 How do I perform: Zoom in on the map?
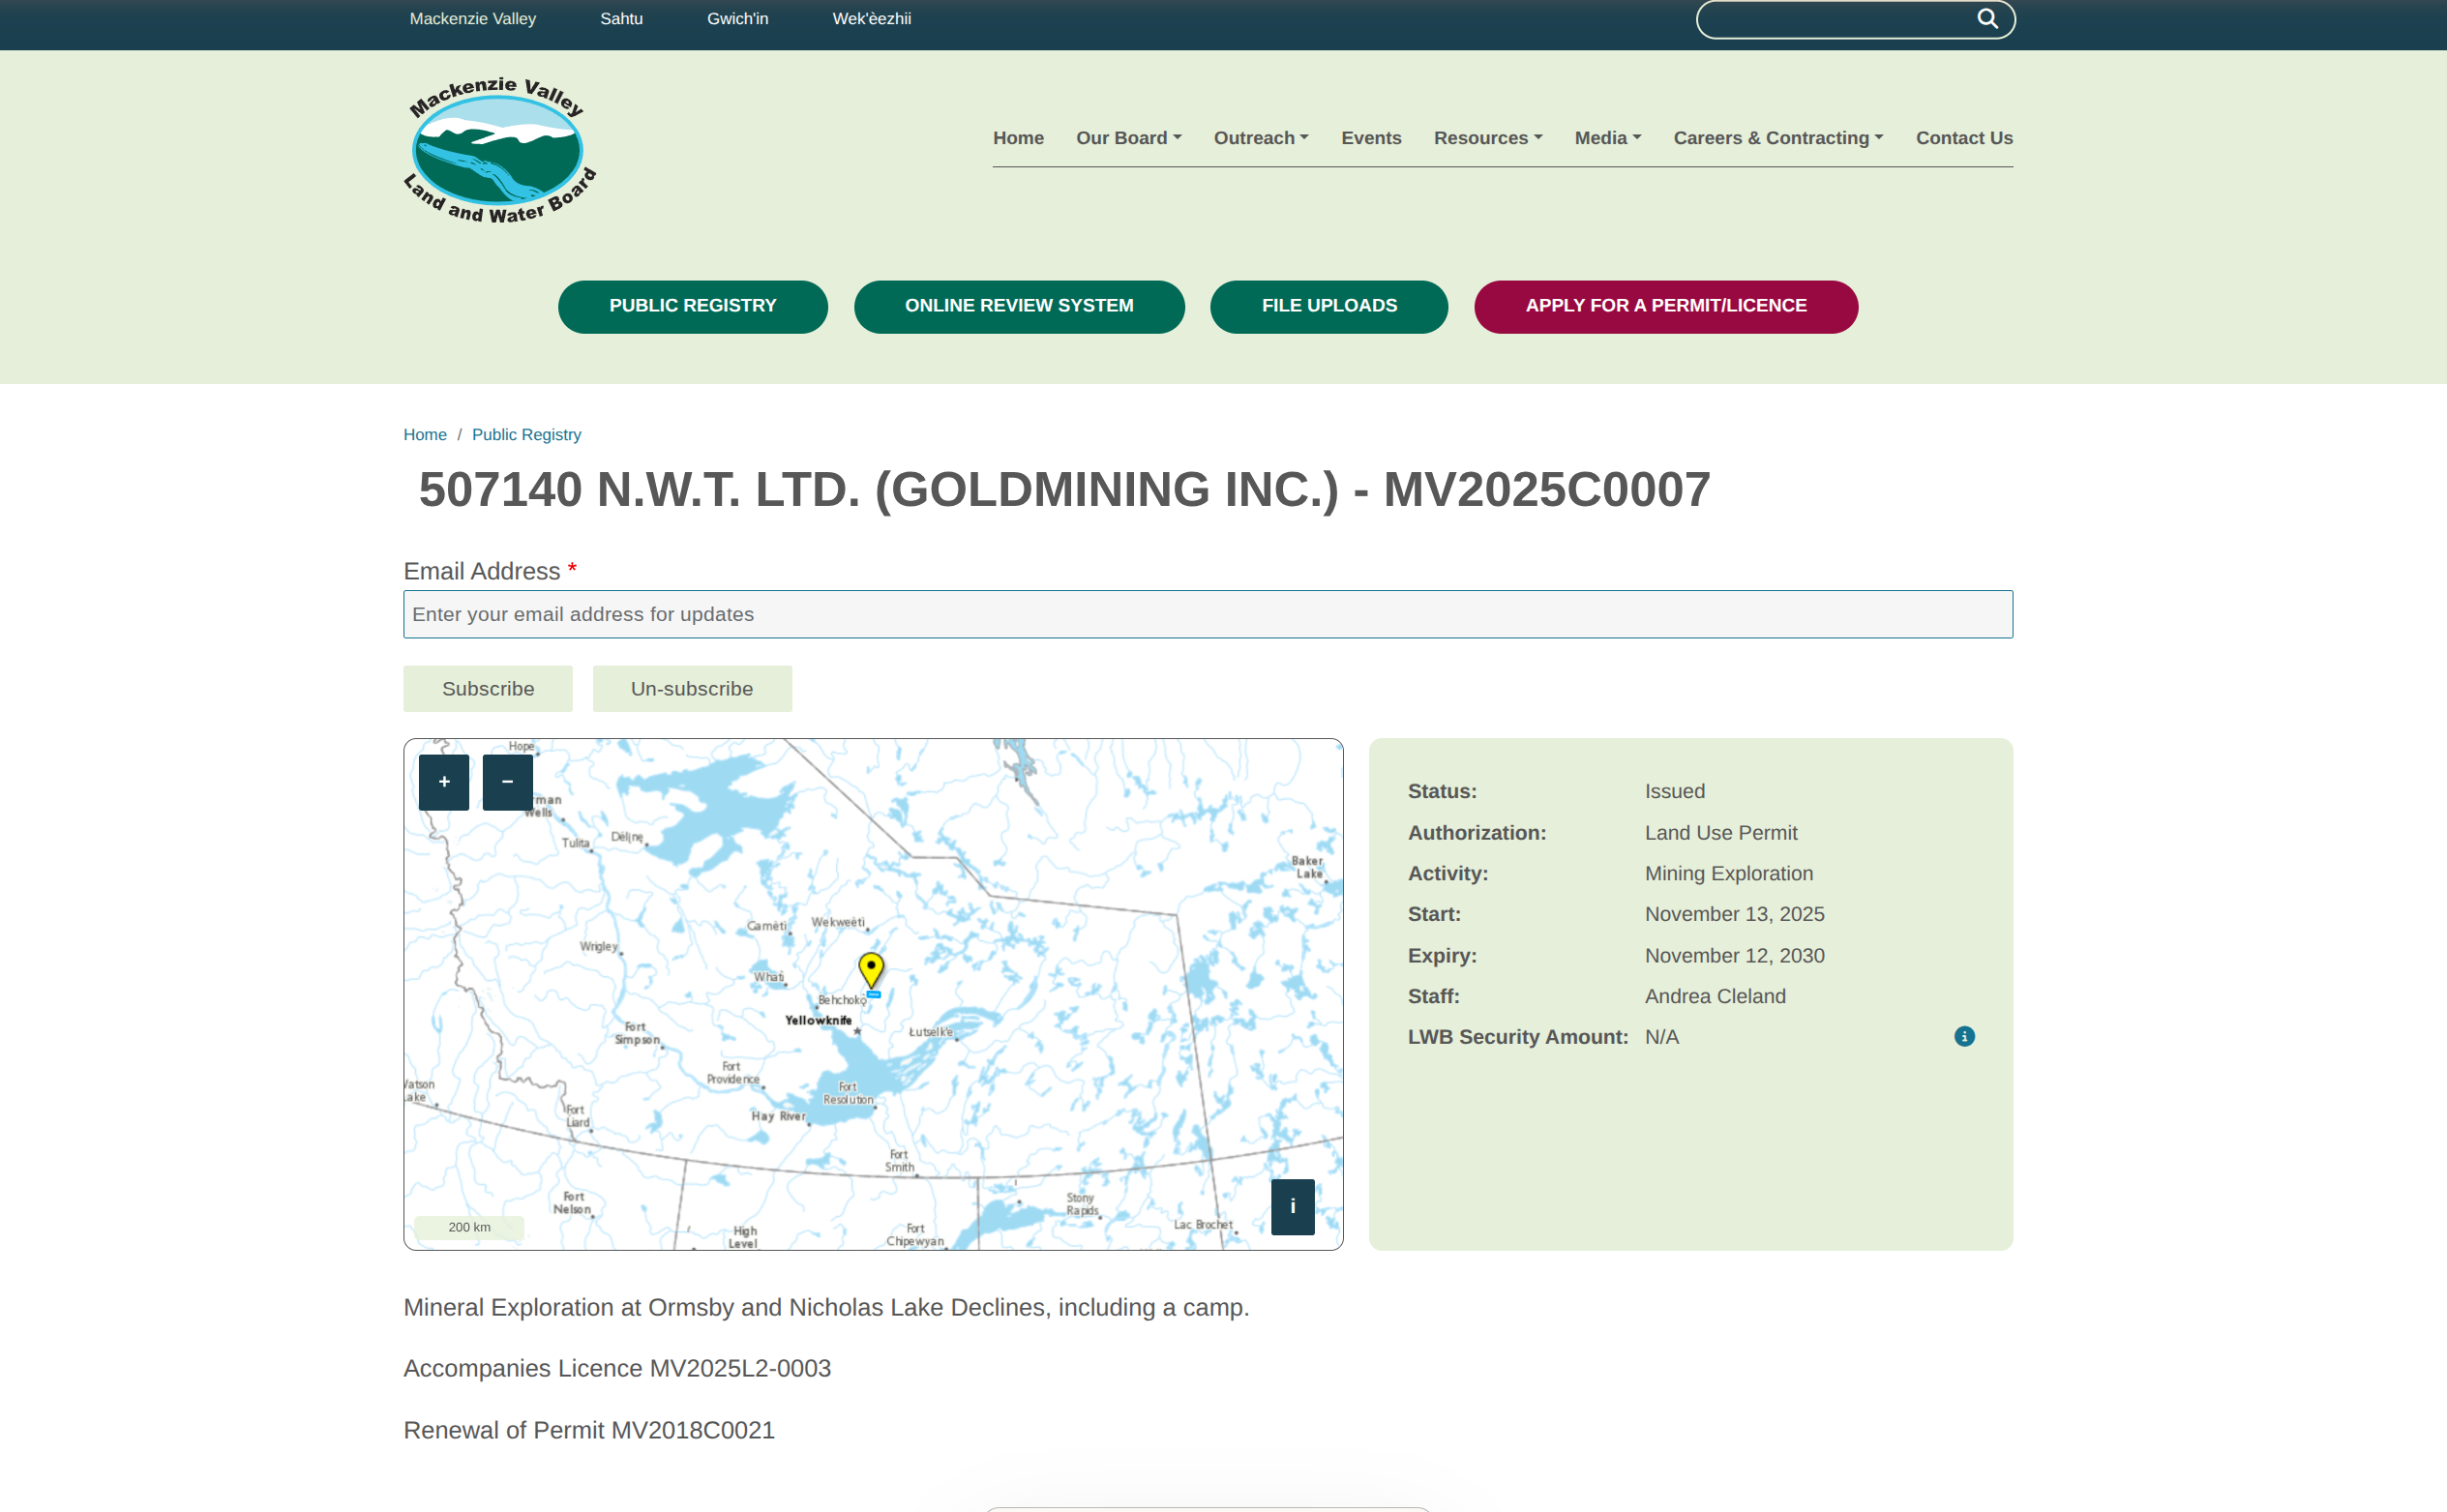(x=444, y=782)
